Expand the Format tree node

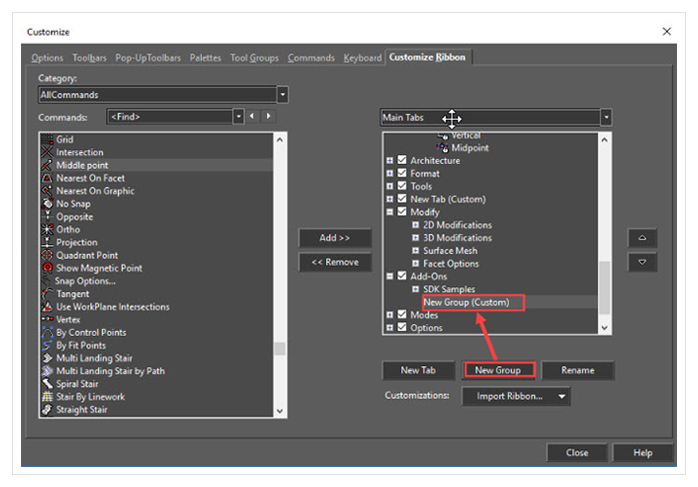[390, 173]
